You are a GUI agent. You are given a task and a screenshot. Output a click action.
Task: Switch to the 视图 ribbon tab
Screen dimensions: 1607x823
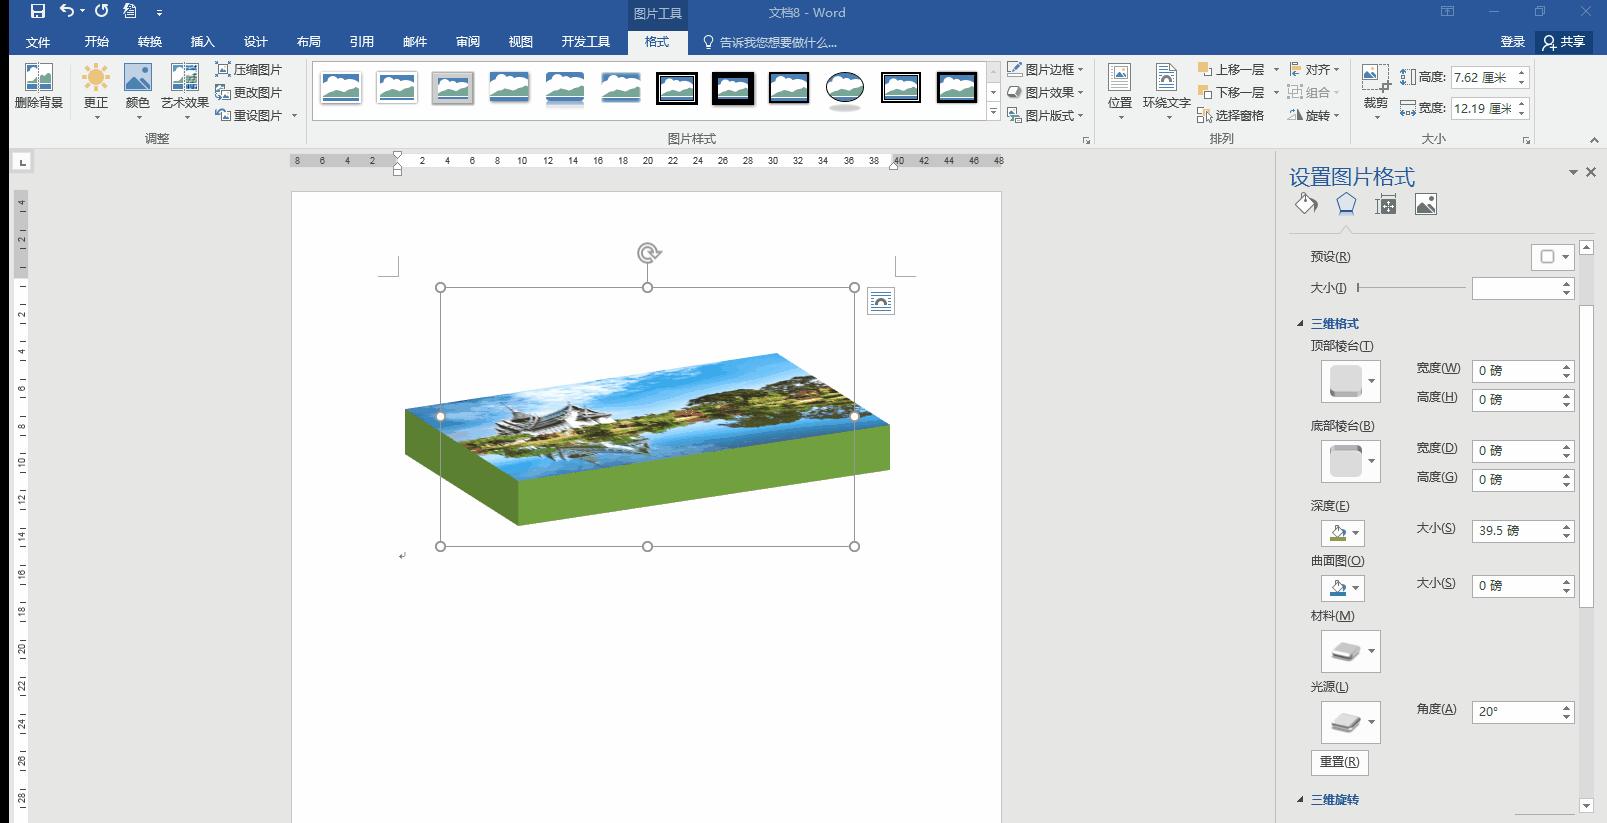point(520,42)
